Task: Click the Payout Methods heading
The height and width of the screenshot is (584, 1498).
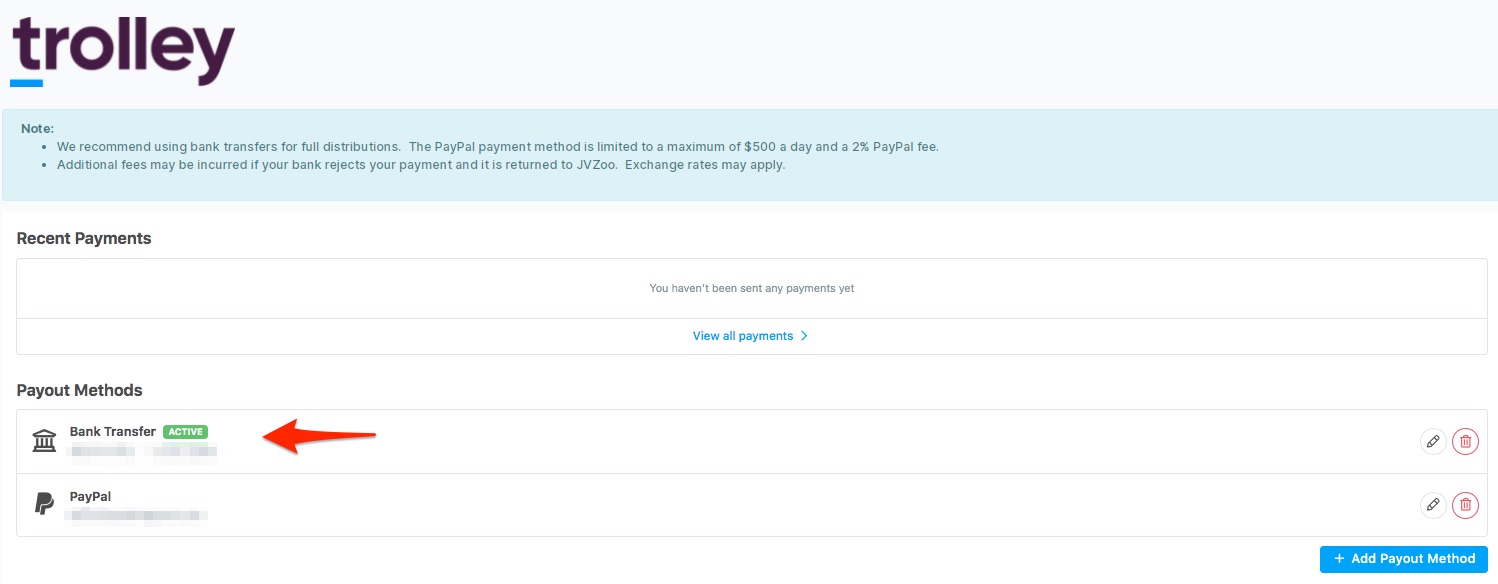Action: point(80,390)
